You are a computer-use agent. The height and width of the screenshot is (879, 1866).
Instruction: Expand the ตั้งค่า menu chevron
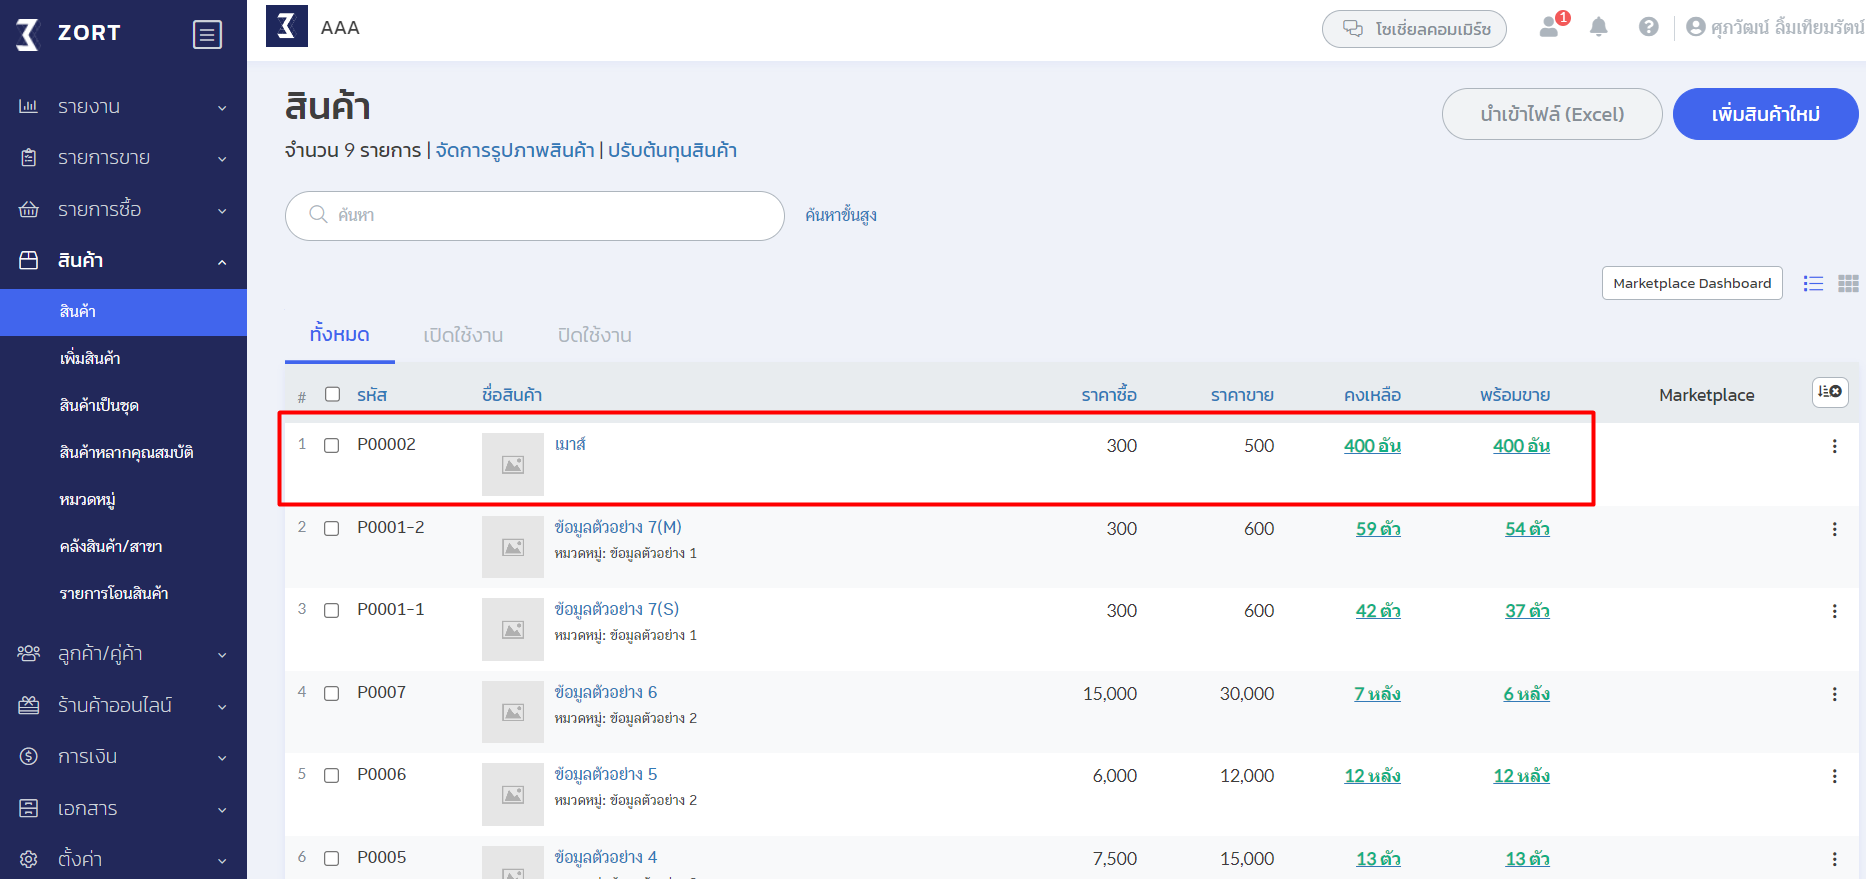coord(222,861)
